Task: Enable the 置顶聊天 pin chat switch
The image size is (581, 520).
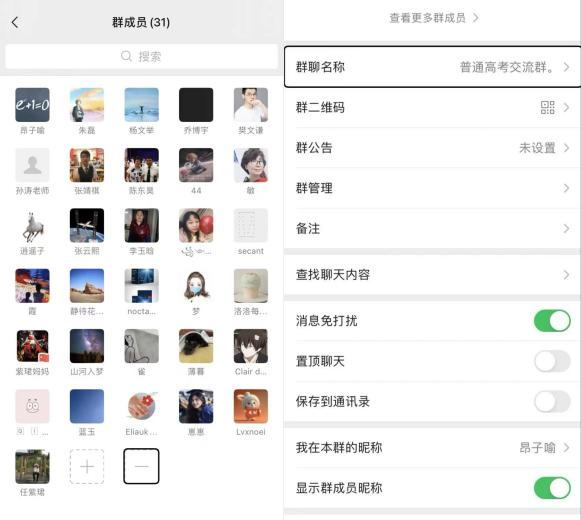Action: [552, 361]
